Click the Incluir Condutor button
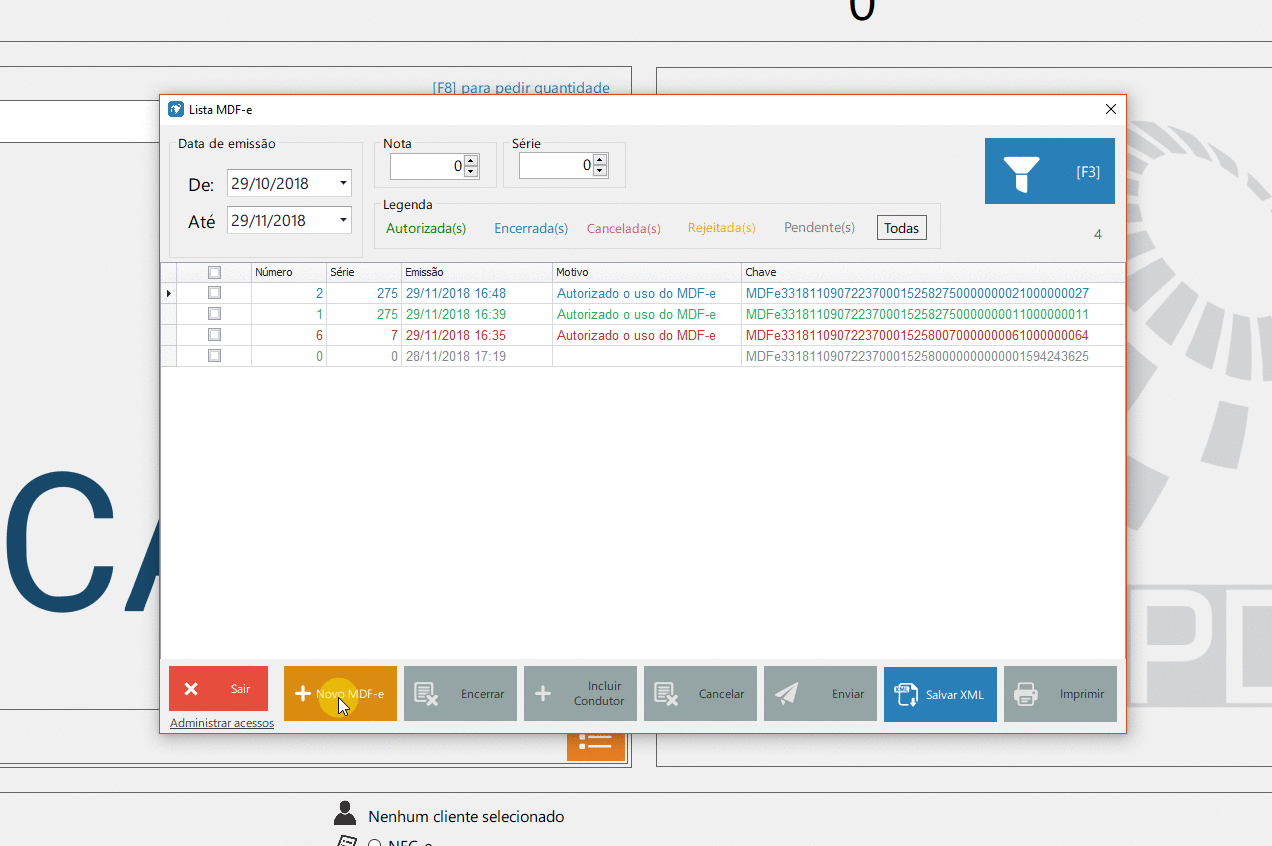The image size is (1272, 846). pyautogui.click(x=580, y=693)
